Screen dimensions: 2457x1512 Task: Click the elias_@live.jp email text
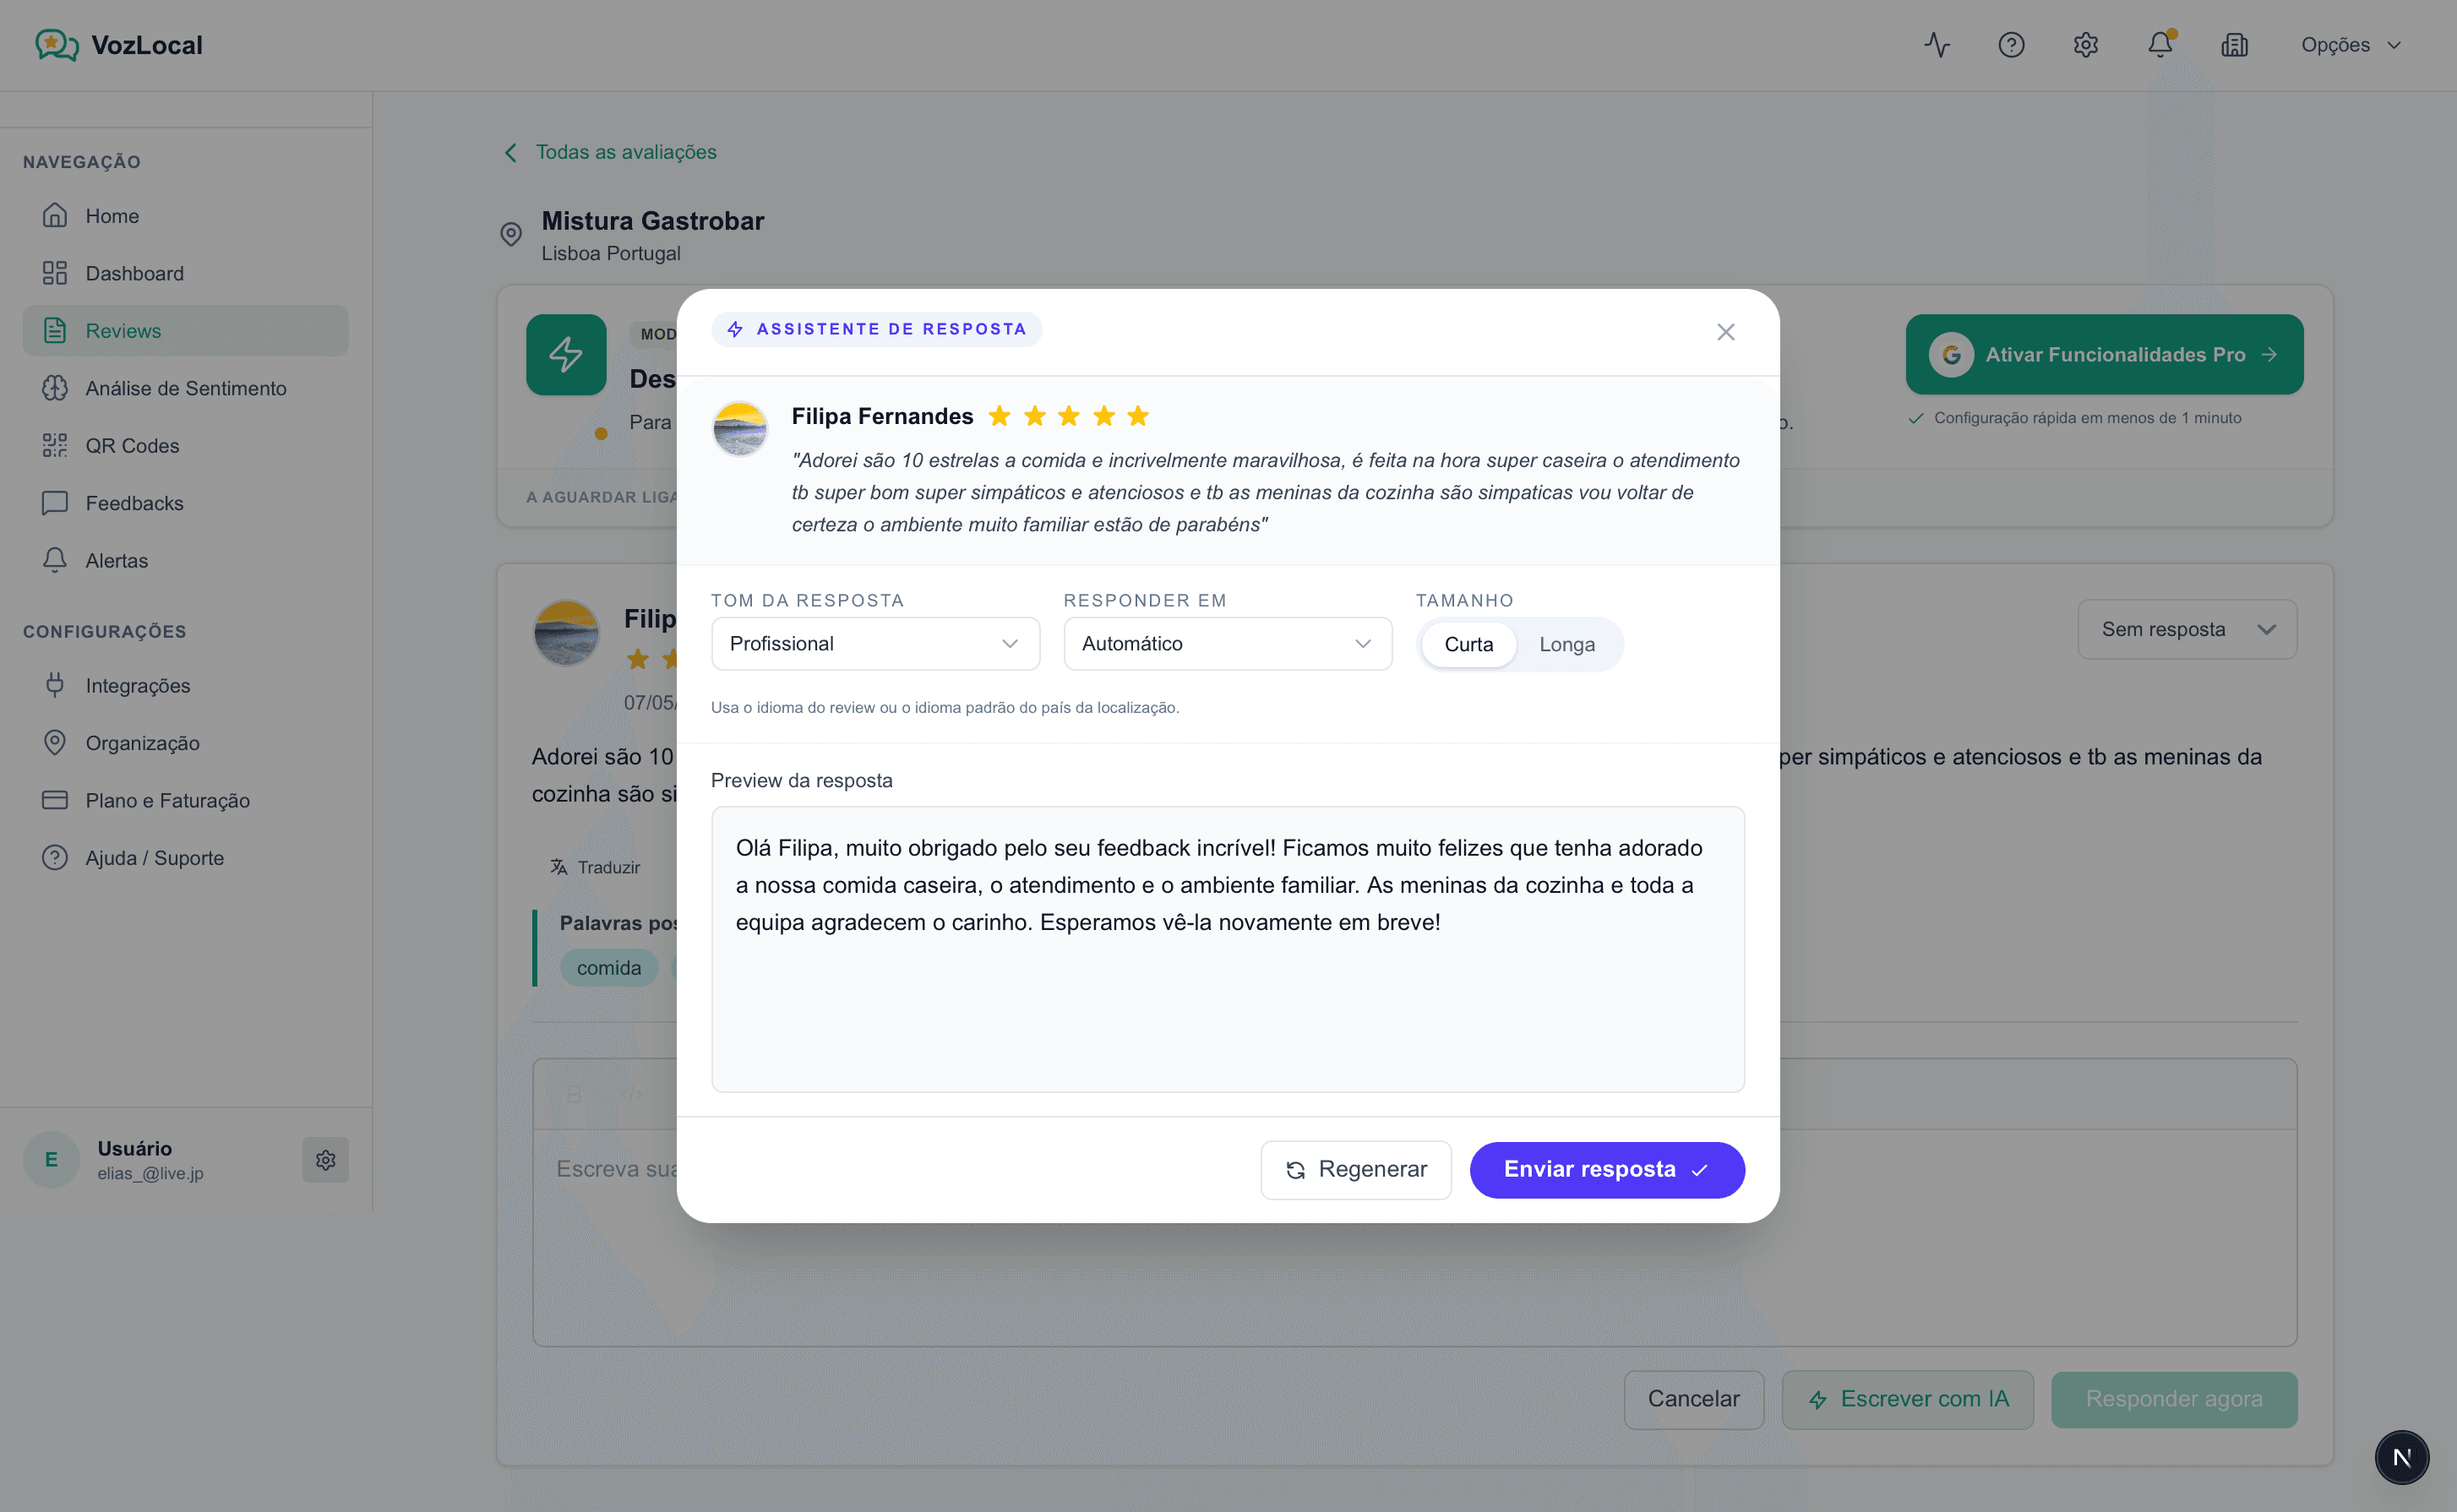tap(150, 1174)
